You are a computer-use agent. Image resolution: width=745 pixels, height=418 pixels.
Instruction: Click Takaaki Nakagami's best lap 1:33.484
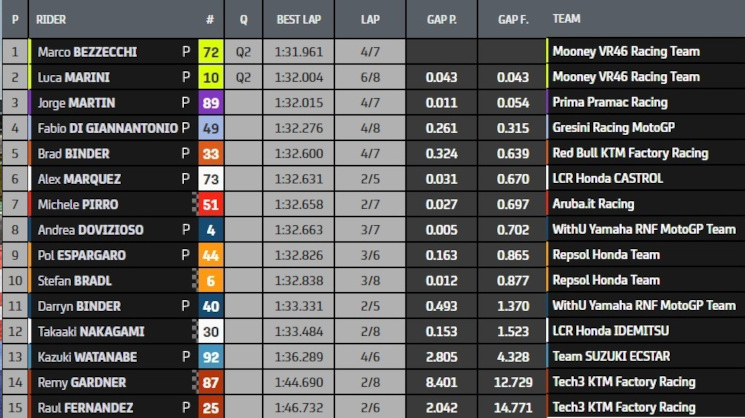299,332
